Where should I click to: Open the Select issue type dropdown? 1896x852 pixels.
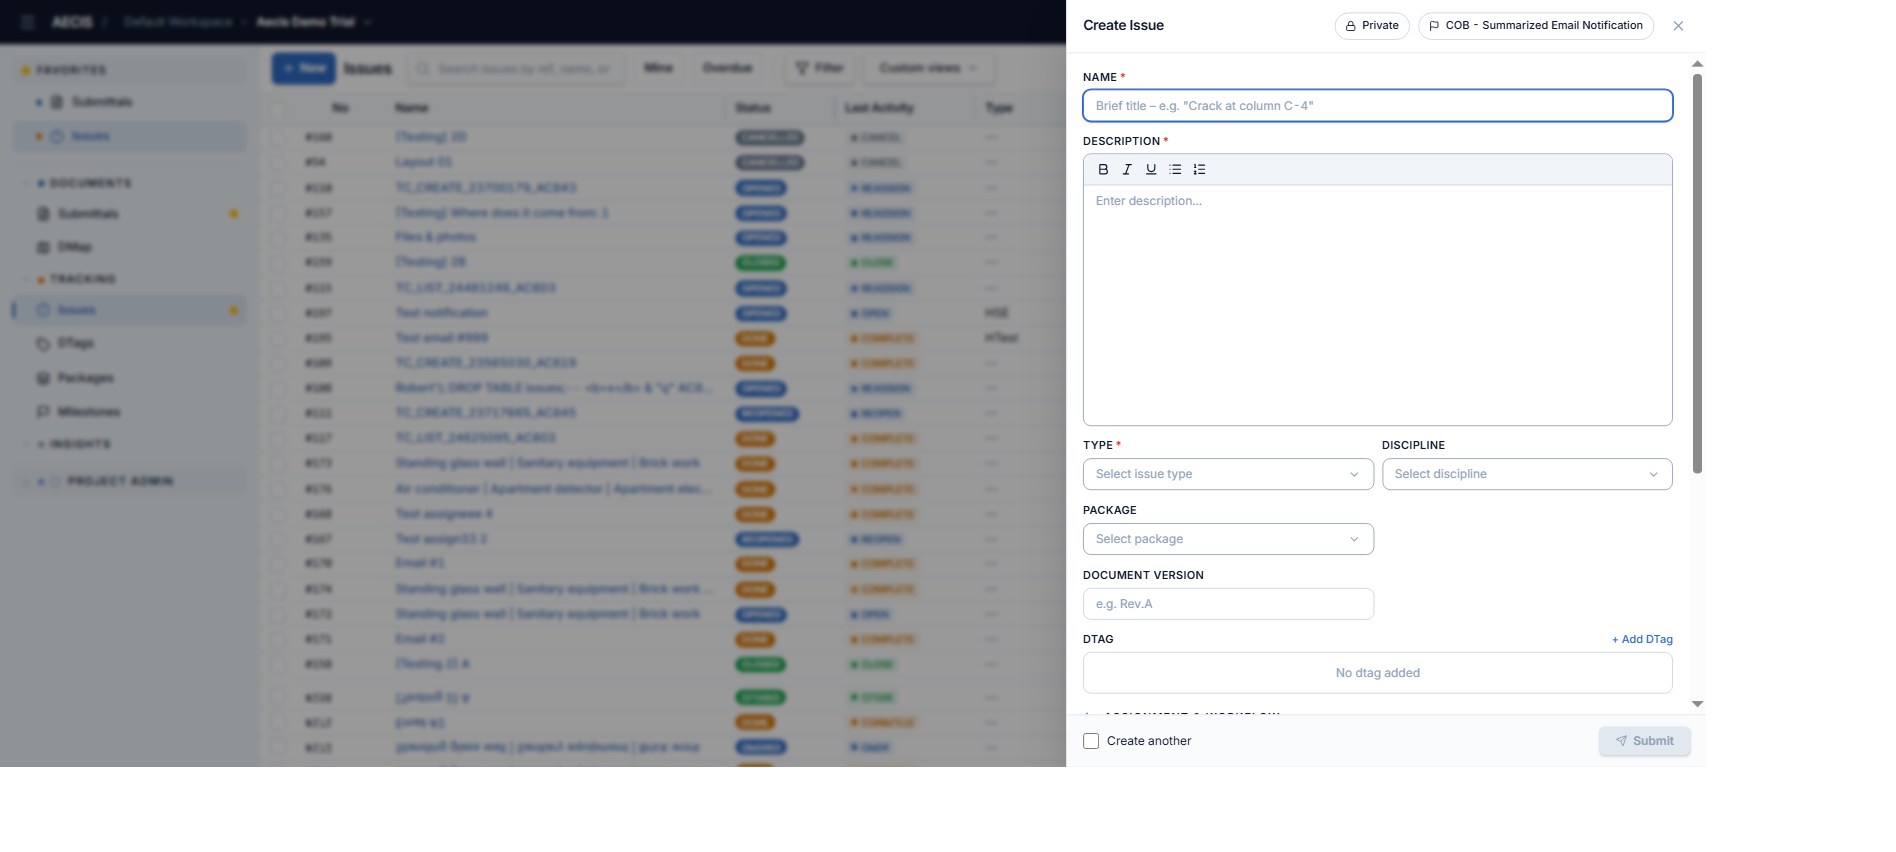pos(1228,474)
